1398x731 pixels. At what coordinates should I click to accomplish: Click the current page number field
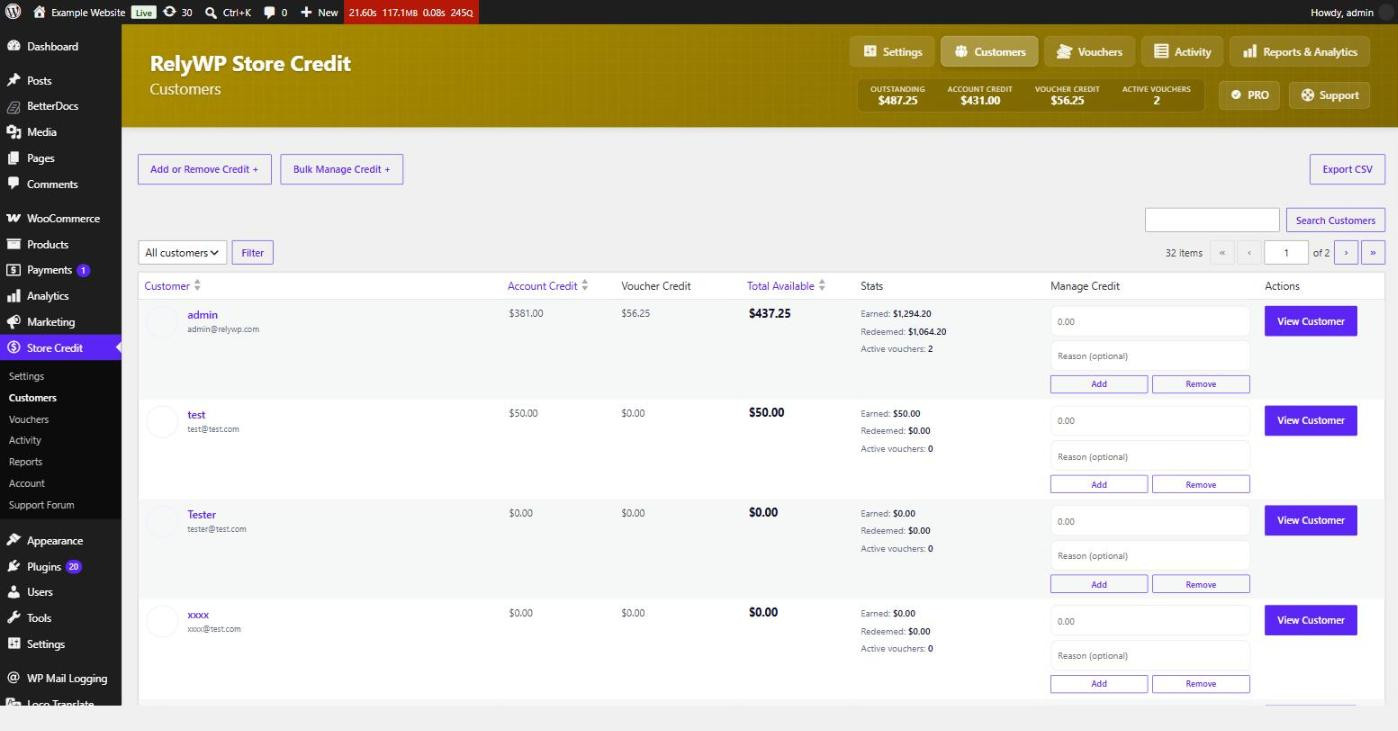(x=1286, y=253)
